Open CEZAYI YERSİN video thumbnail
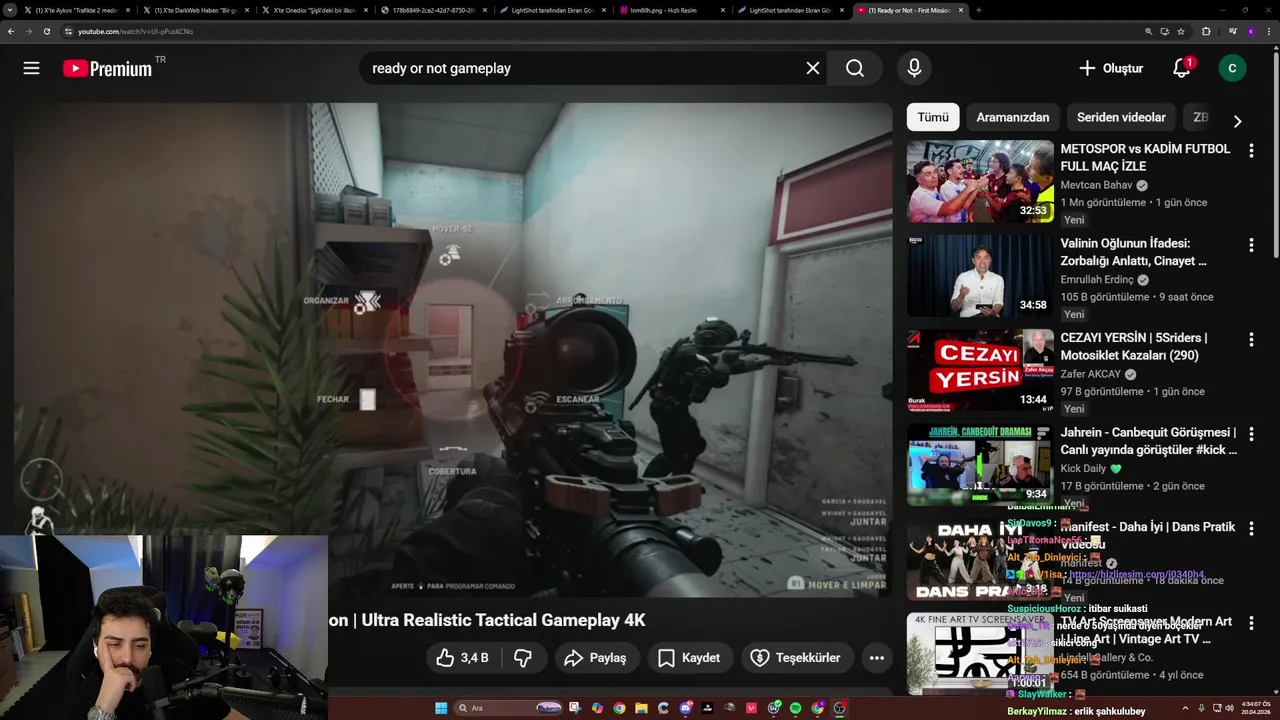This screenshot has width=1280, height=720. [x=980, y=370]
